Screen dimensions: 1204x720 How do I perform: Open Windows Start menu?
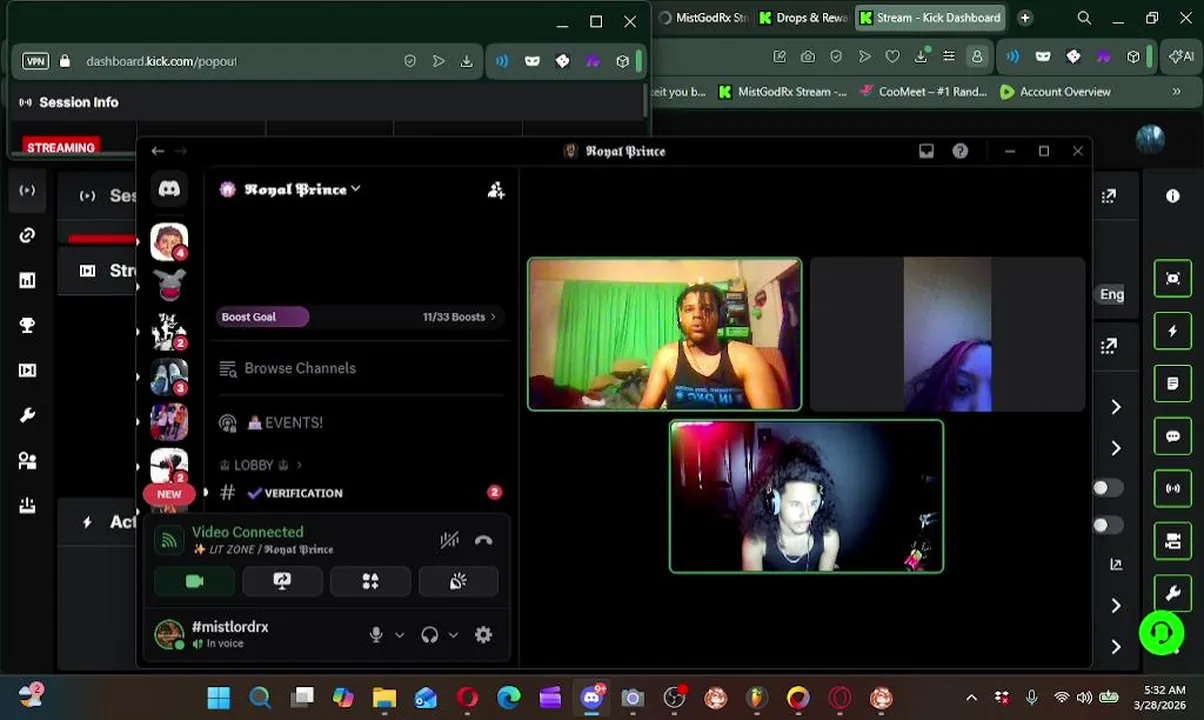[218, 697]
